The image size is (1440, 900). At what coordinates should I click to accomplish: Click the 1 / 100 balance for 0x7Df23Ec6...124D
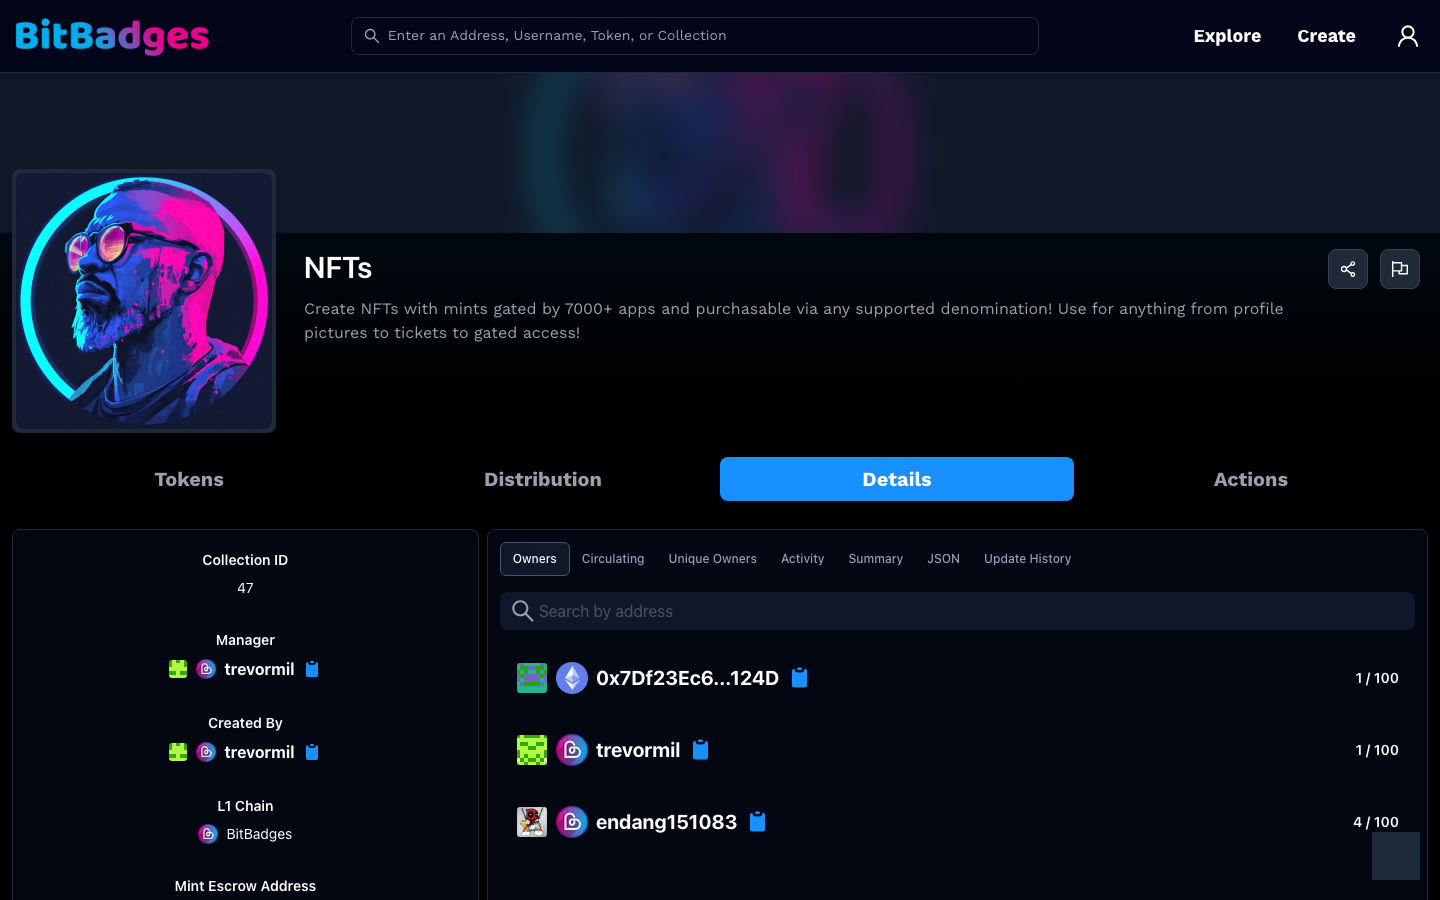pyautogui.click(x=1377, y=678)
